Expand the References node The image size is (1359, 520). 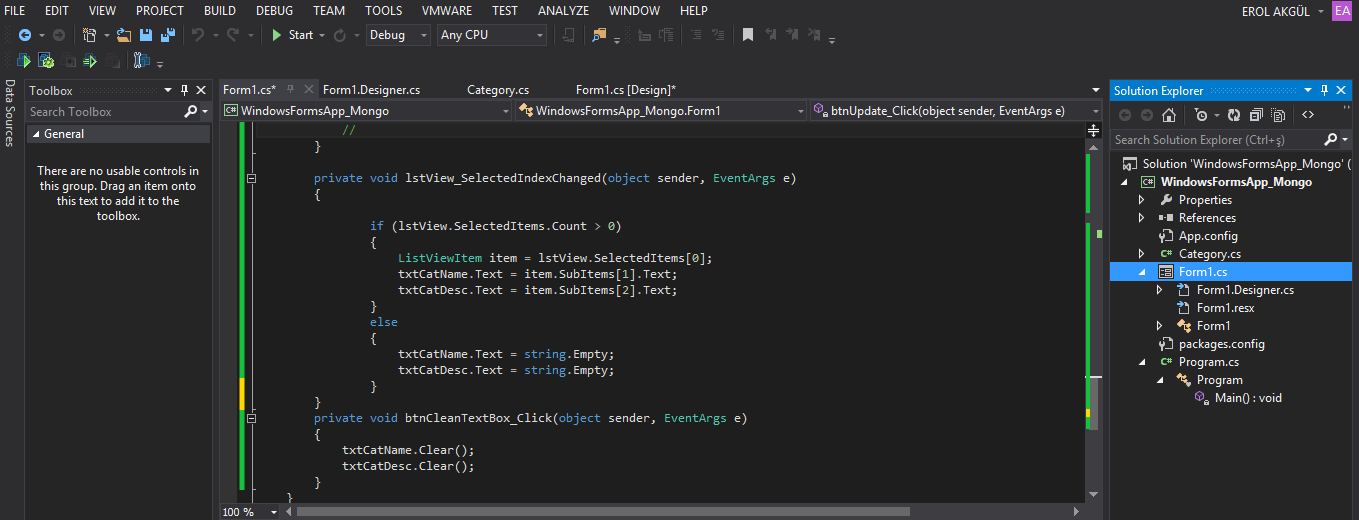(x=1142, y=218)
